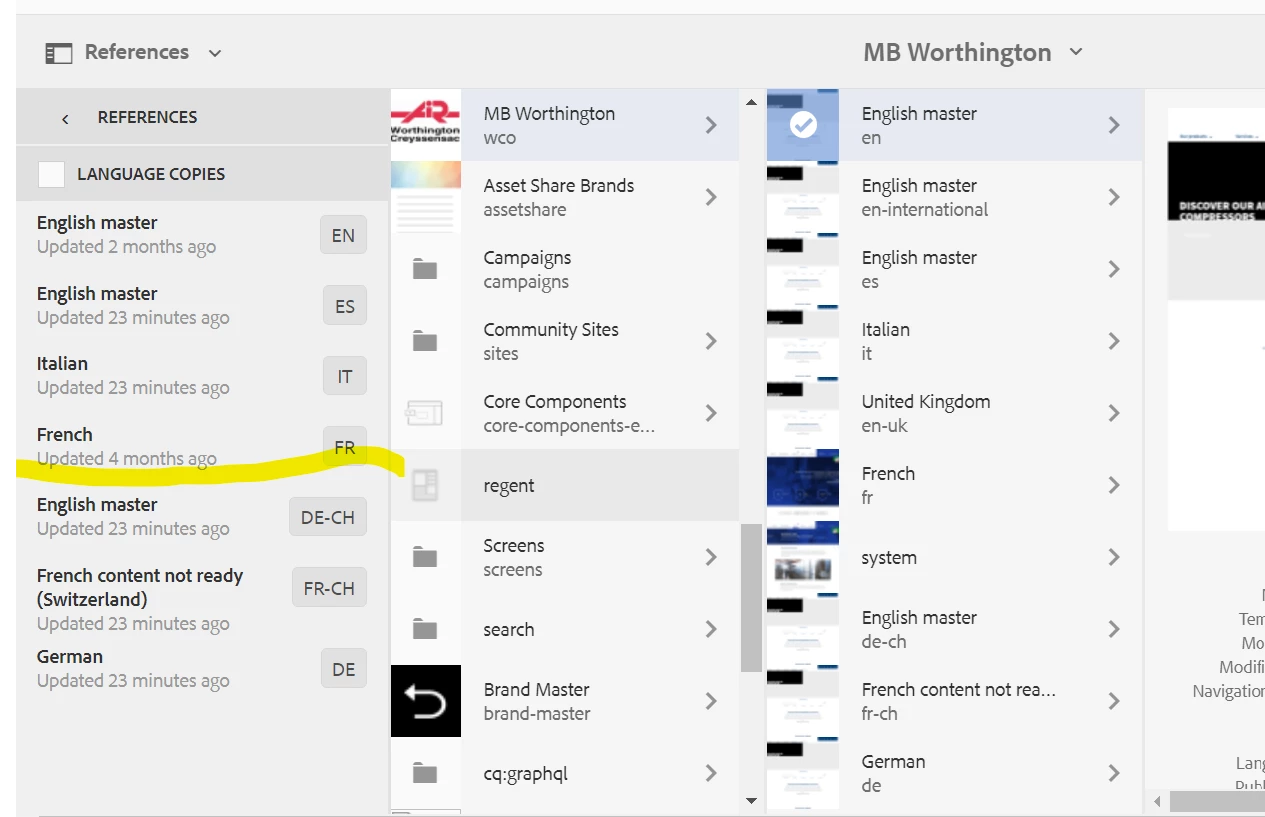Expand cq:graphql with its chevron

(x=711, y=773)
